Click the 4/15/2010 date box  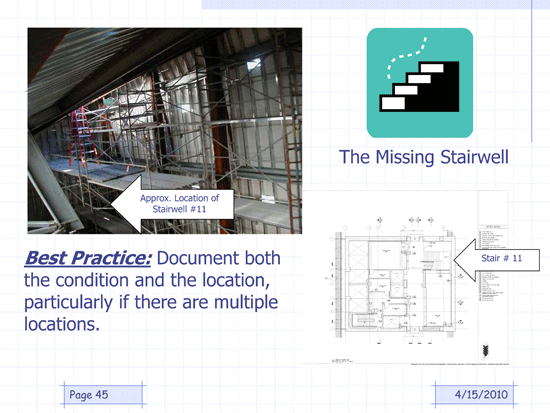pyautogui.click(x=474, y=394)
